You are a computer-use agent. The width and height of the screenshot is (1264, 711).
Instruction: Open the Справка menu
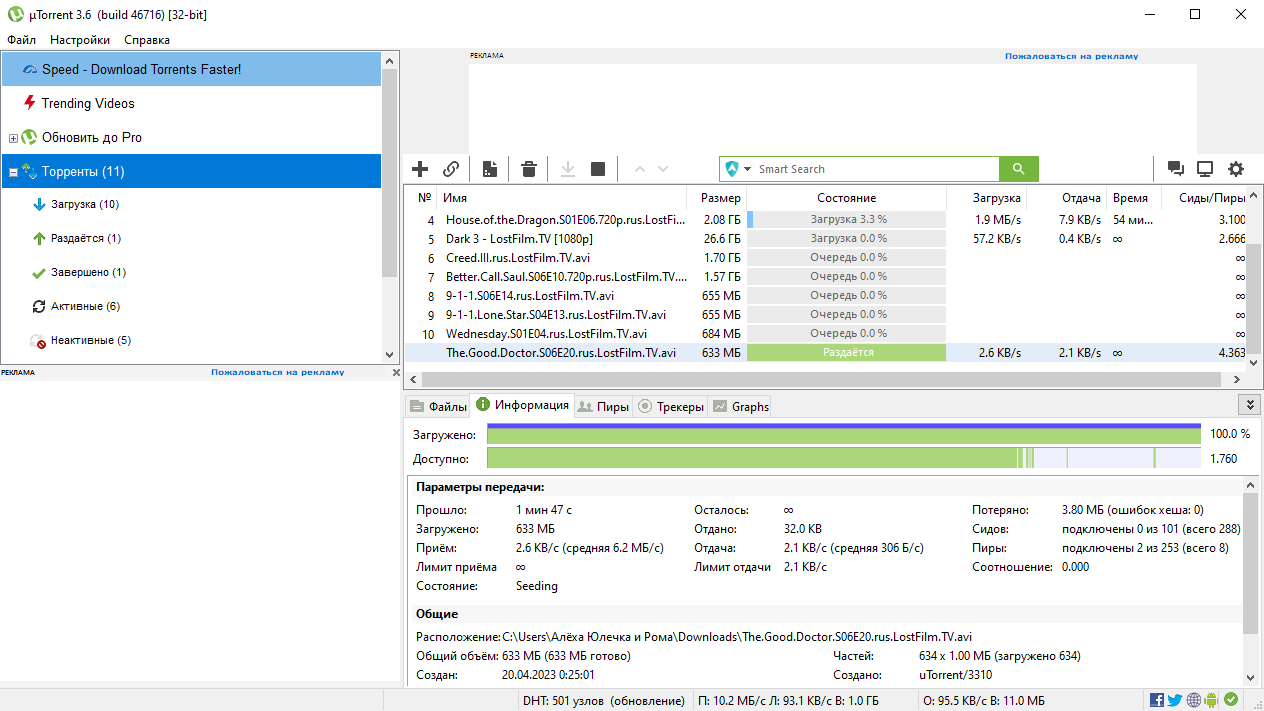(x=147, y=40)
